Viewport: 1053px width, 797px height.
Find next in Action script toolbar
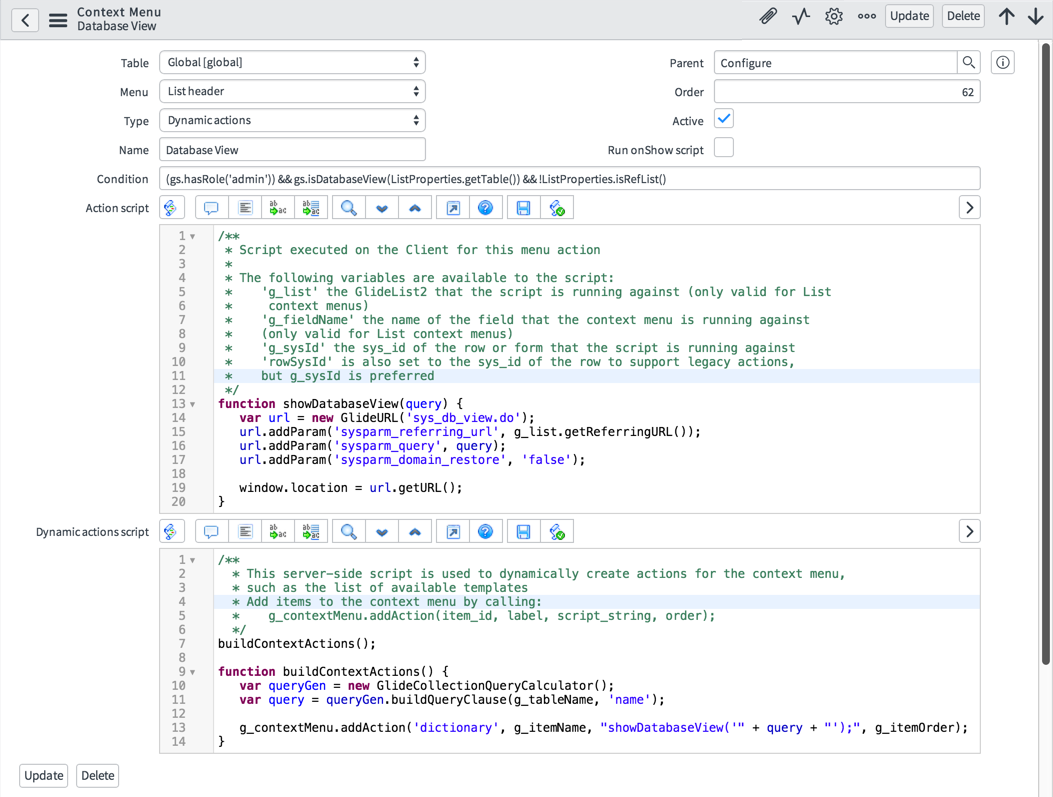click(x=382, y=208)
